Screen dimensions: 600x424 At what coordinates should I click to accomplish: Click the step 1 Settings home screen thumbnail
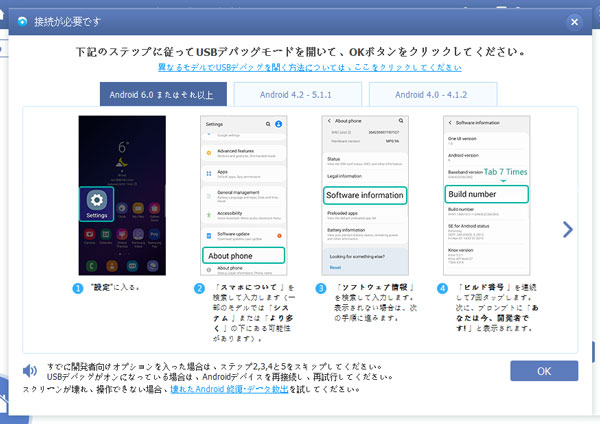[x=122, y=196]
